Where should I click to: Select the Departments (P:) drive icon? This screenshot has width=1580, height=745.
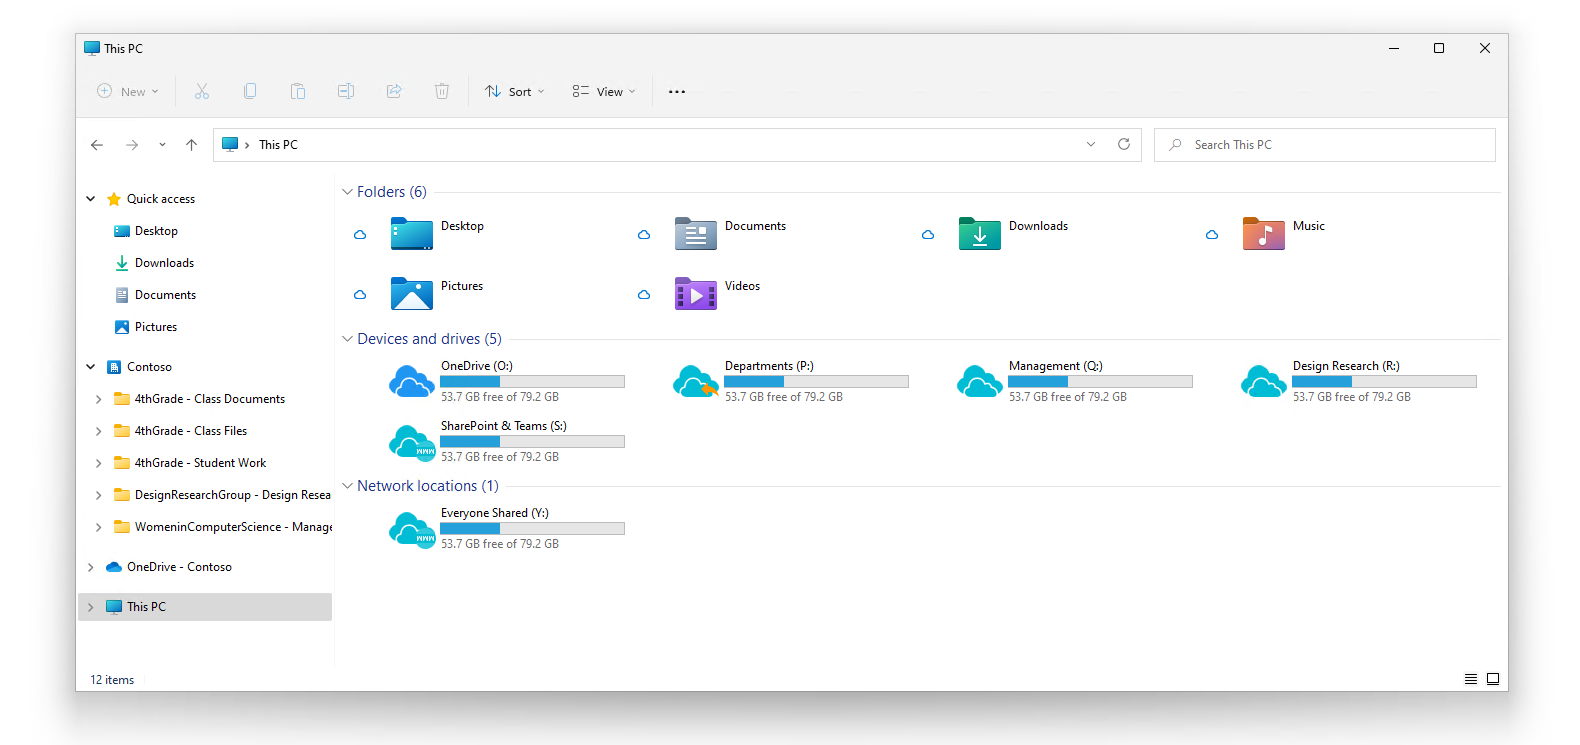(696, 381)
